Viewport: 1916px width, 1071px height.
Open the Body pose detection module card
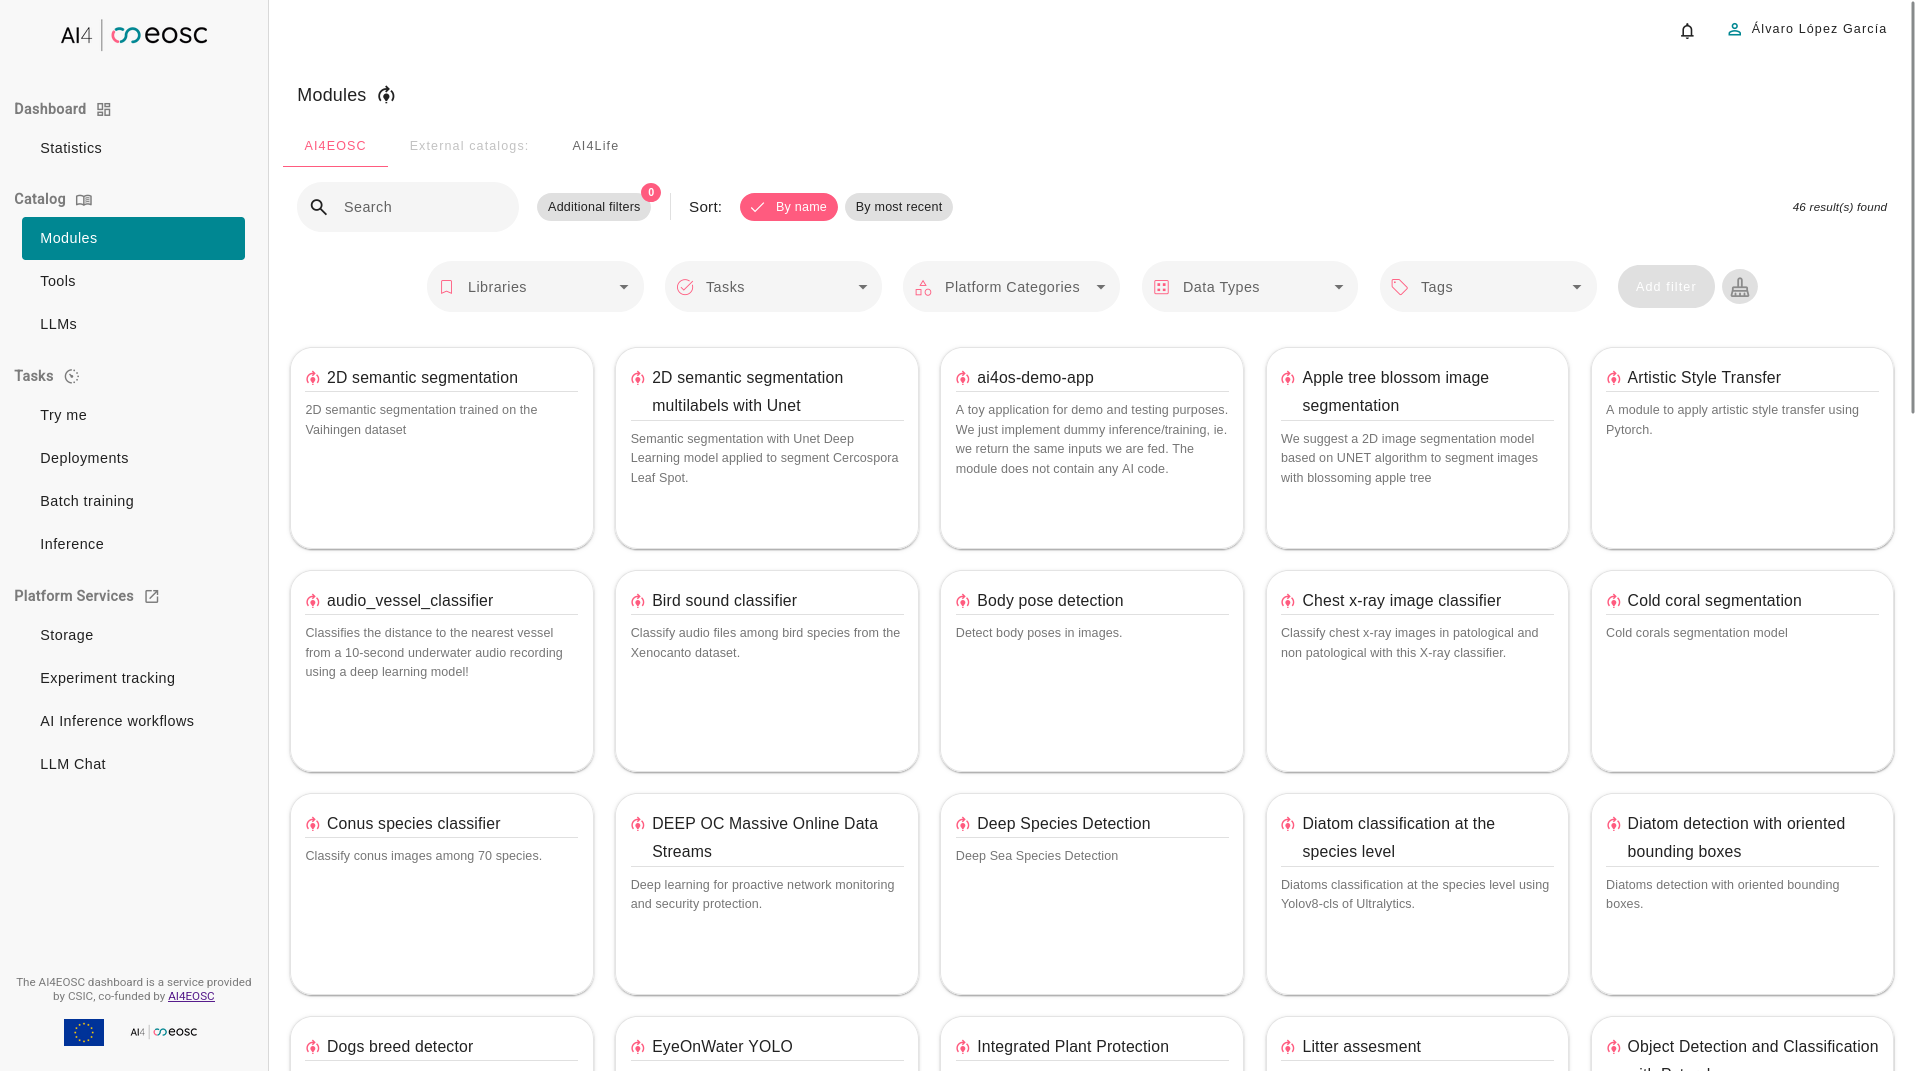tap(1092, 671)
